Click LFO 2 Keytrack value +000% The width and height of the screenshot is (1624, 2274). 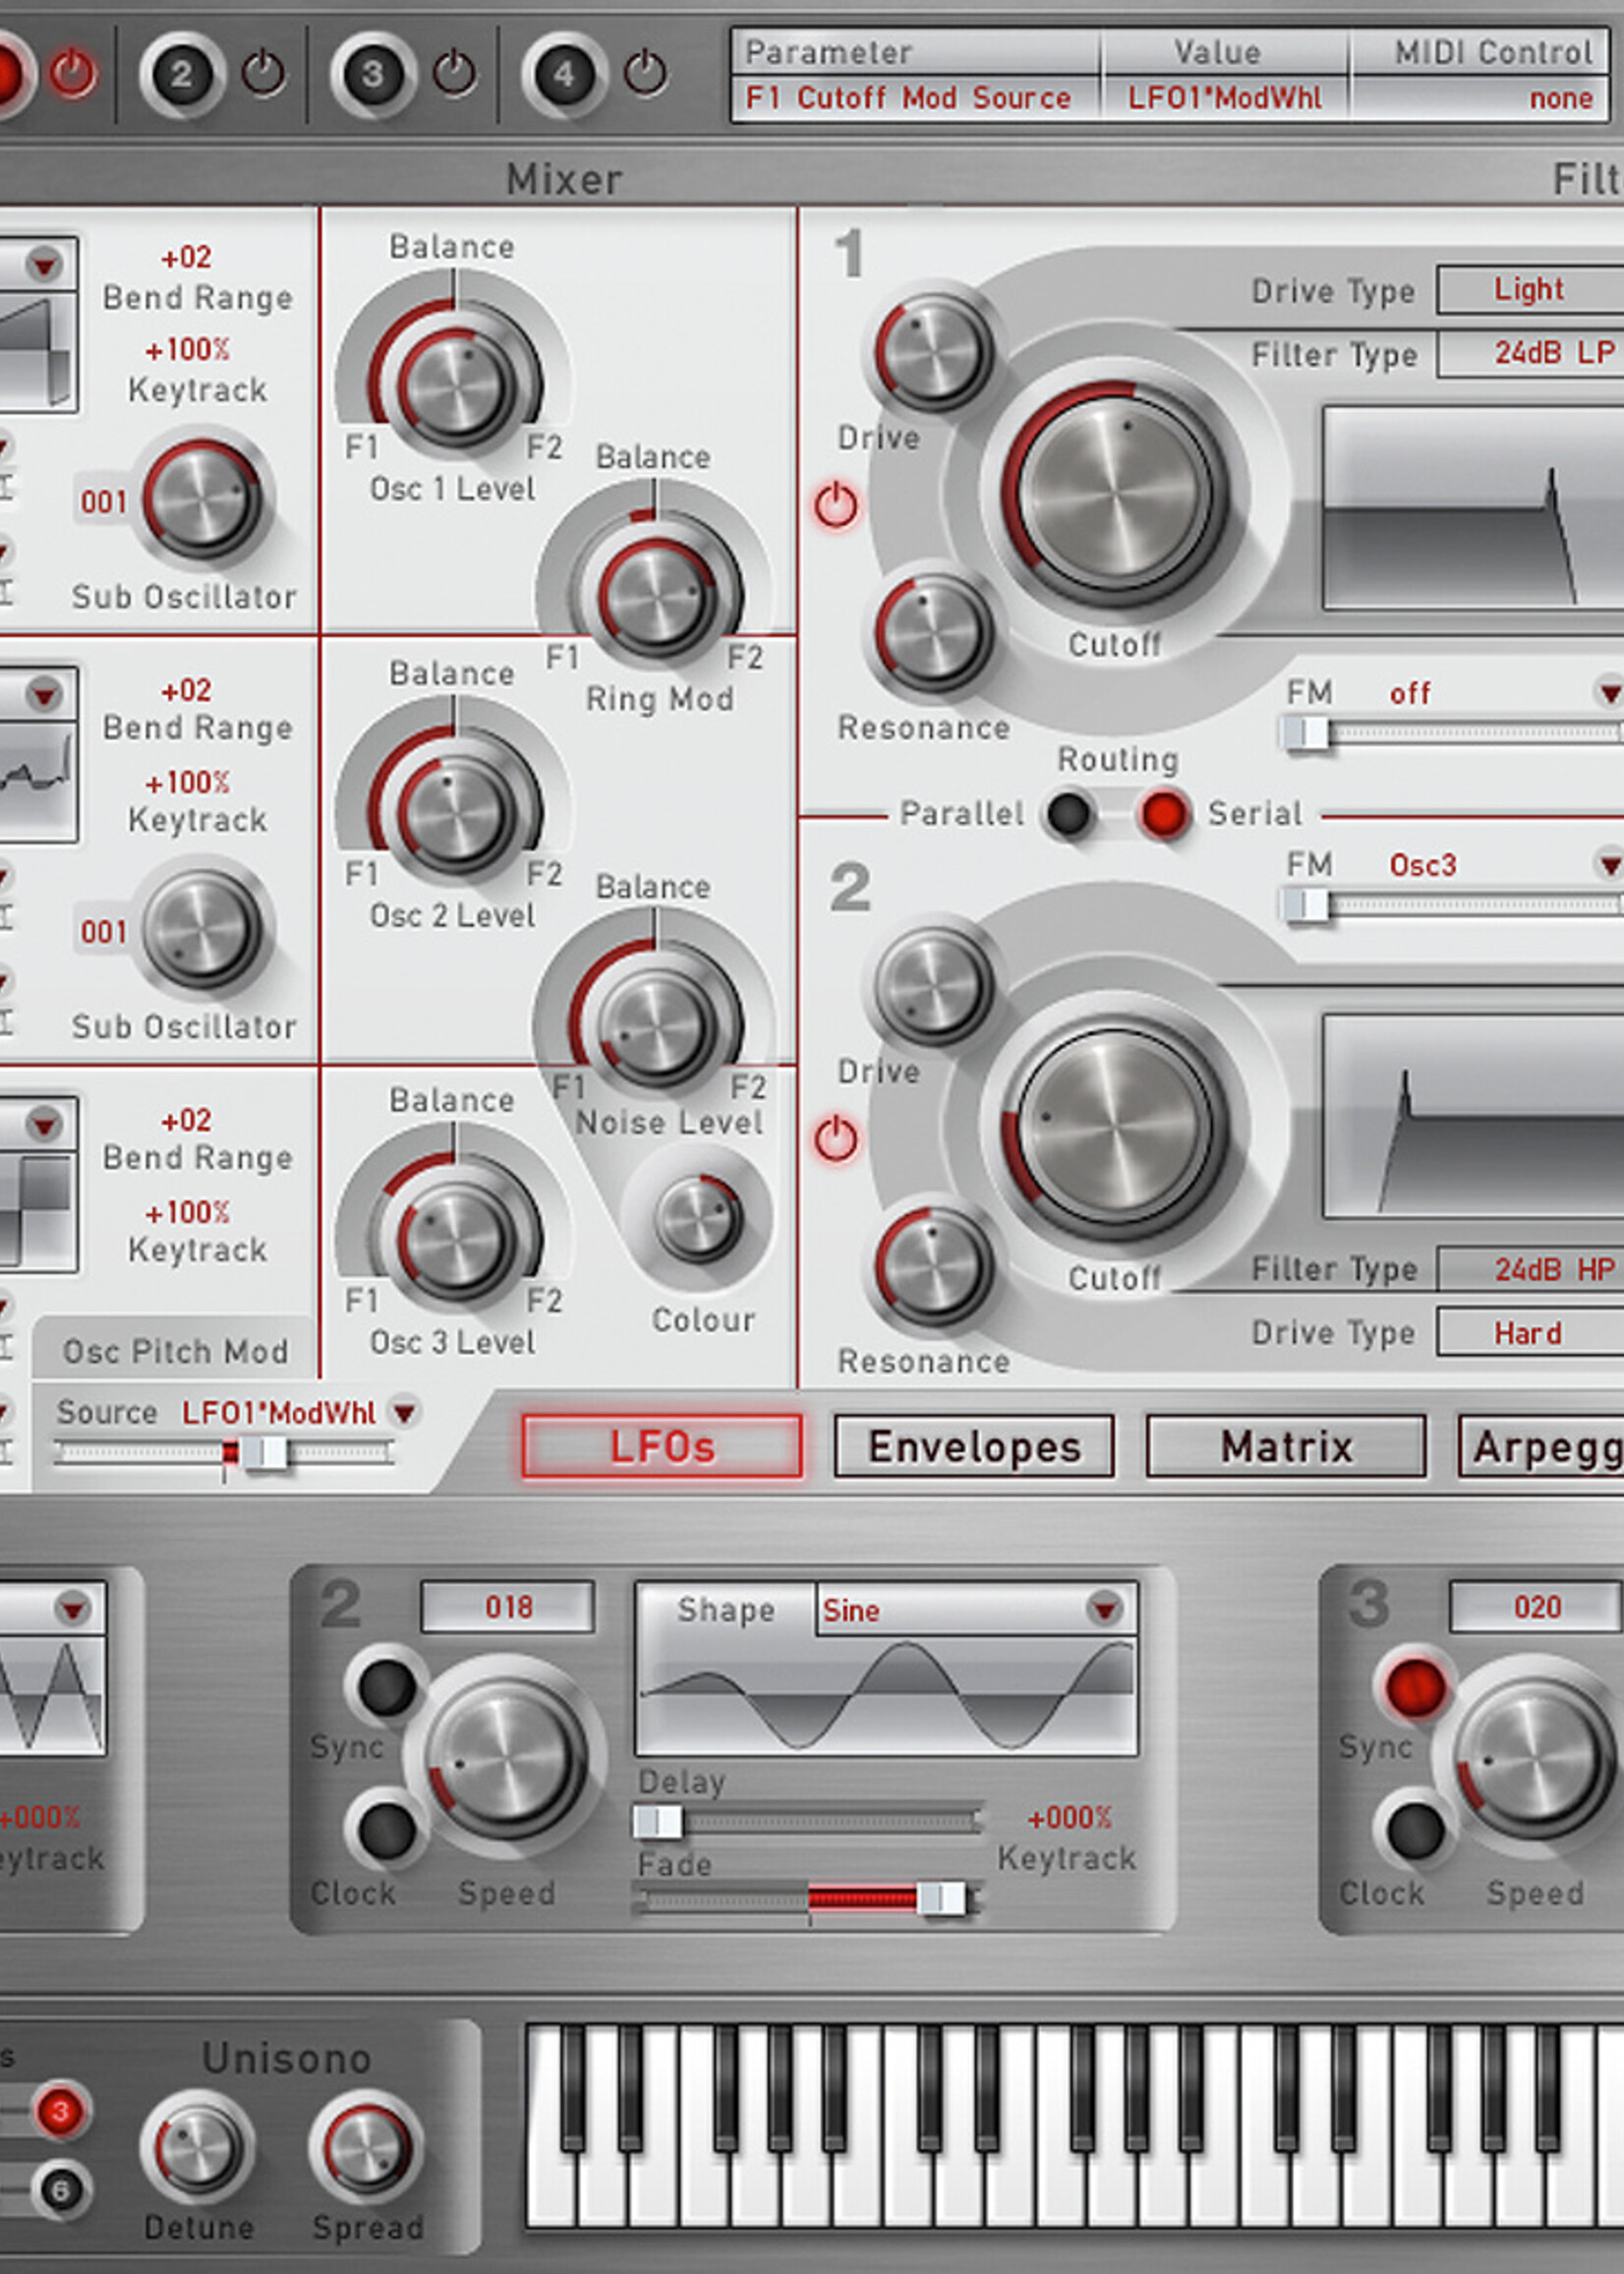(1069, 1817)
